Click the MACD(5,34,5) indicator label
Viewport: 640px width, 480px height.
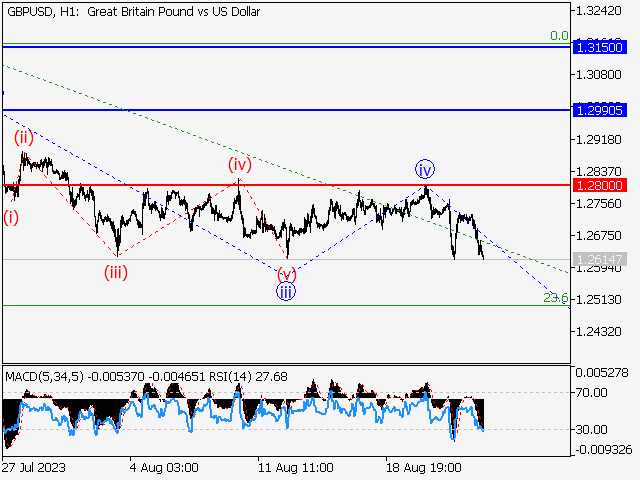point(44,376)
